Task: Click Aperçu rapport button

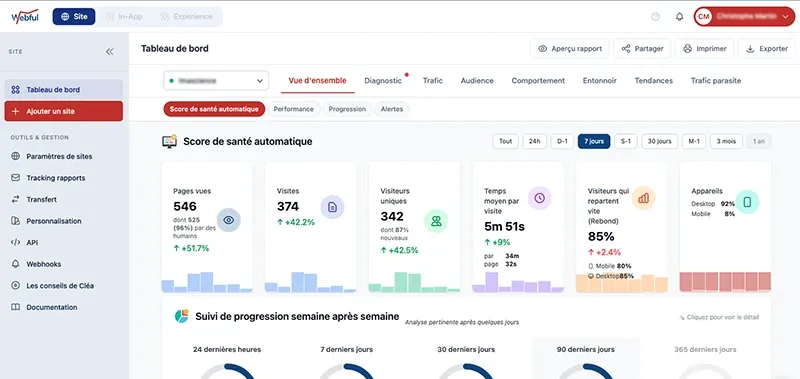Action: pyautogui.click(x=570, y=49)
